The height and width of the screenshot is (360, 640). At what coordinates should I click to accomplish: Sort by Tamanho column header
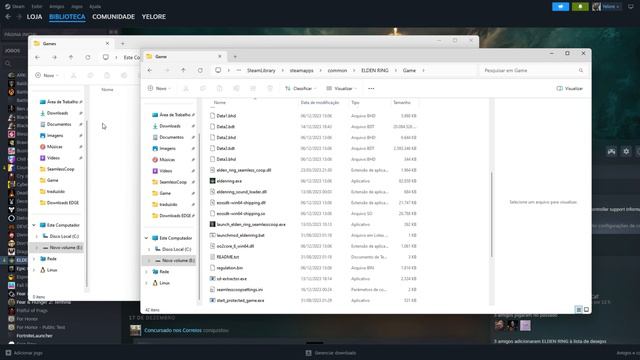tap(402, 102)
